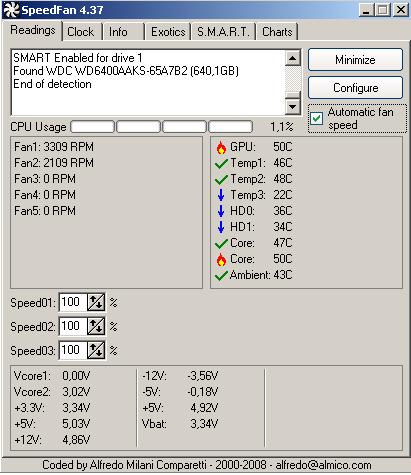Click the Speed02 up/down spinner arrows

point(96,326)
